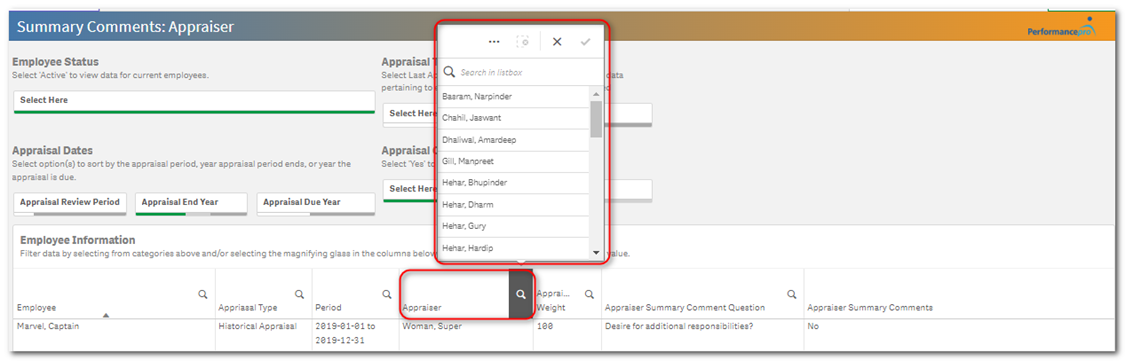Click the Period column header
Image resolution: width=1125 pixels, height=361 pixels.
[x=329, y=307]
